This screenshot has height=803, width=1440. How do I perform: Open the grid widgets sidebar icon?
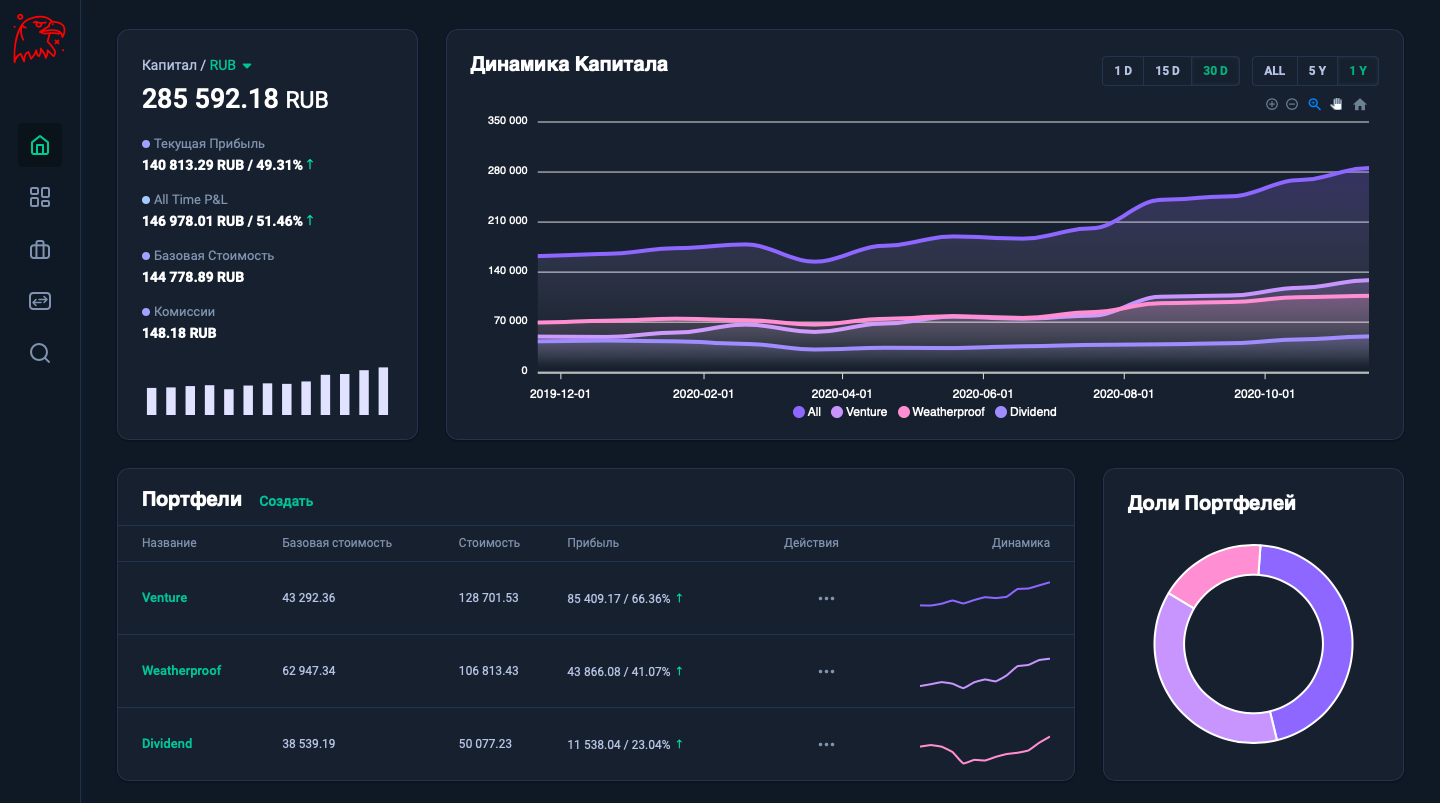[x=40, y=197]
